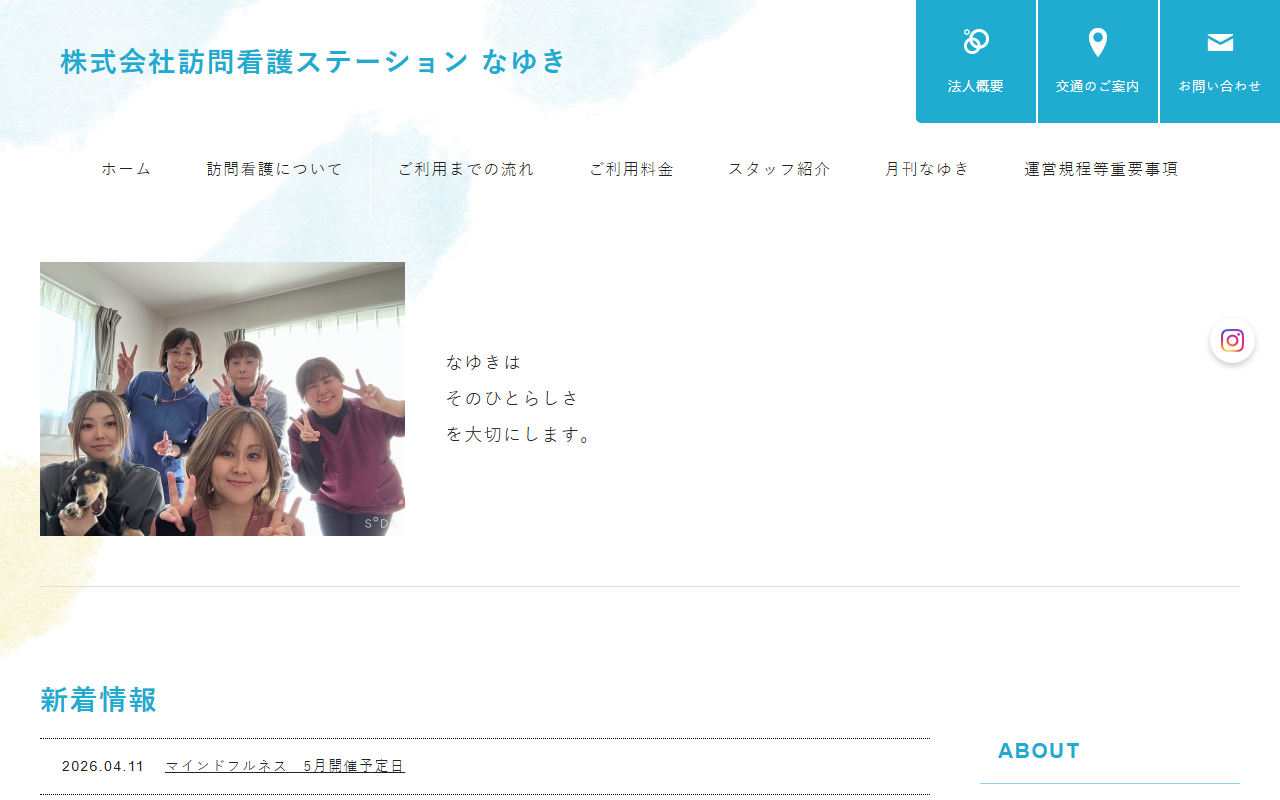
Task: Open the floating Instagram icon
Action: (1232, 341)
